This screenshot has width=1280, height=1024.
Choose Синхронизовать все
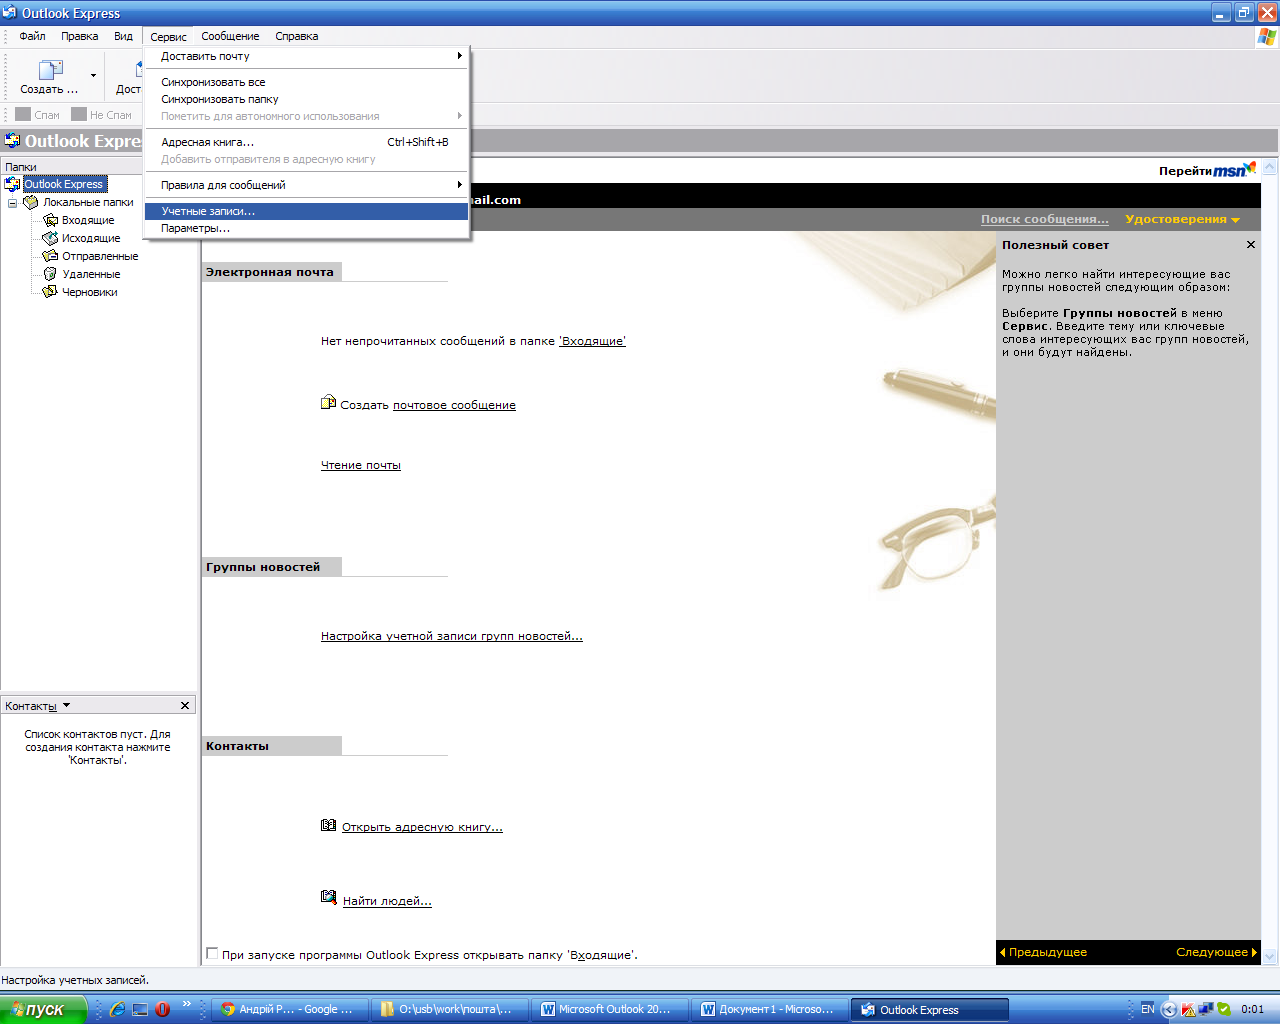pyautogui.click(x=306, y=82)
